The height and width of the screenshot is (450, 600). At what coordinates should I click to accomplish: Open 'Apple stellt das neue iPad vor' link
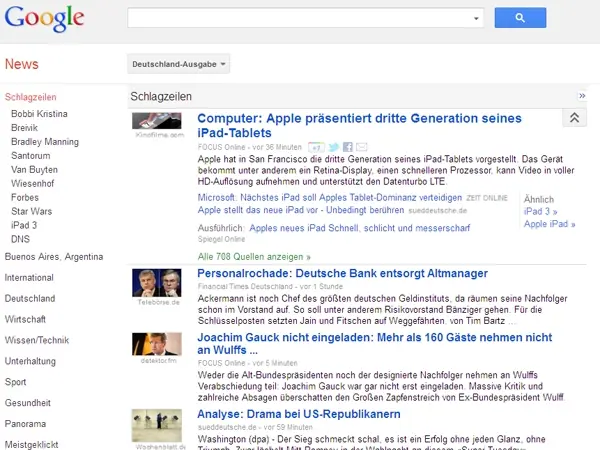301,210
